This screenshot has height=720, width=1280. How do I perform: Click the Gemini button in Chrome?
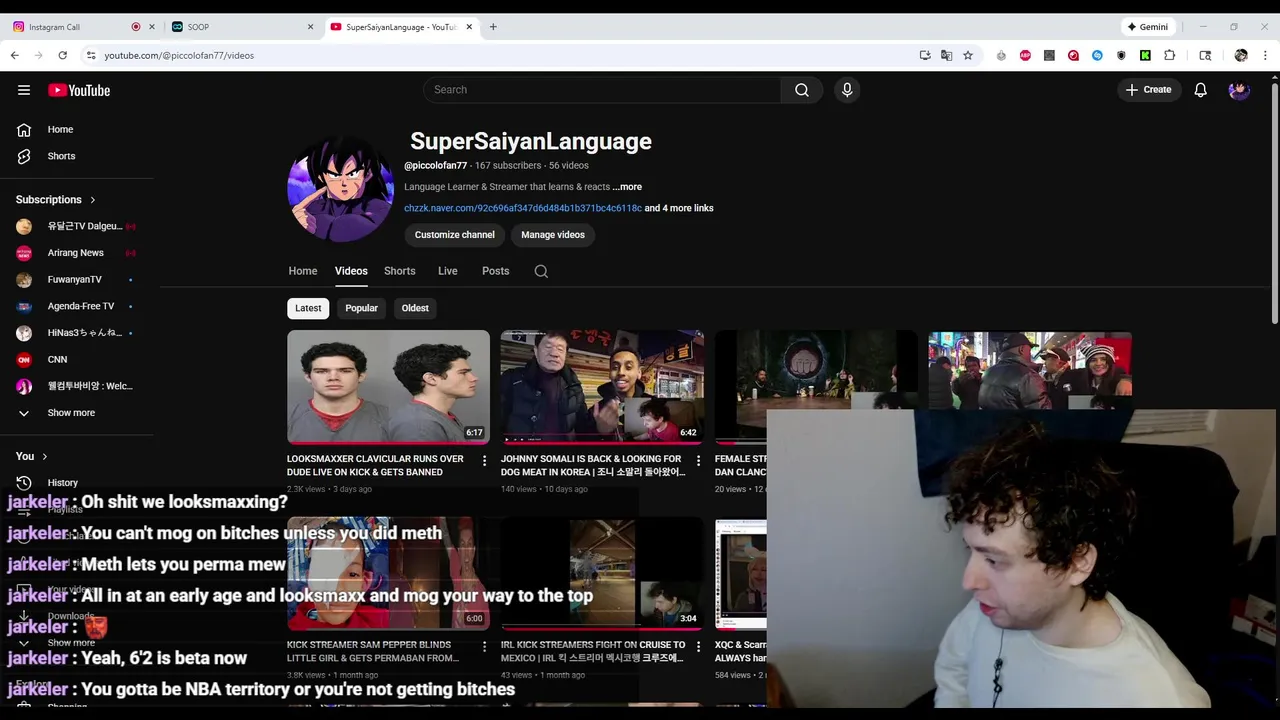pyautogui.click(x=1148, y=27)
